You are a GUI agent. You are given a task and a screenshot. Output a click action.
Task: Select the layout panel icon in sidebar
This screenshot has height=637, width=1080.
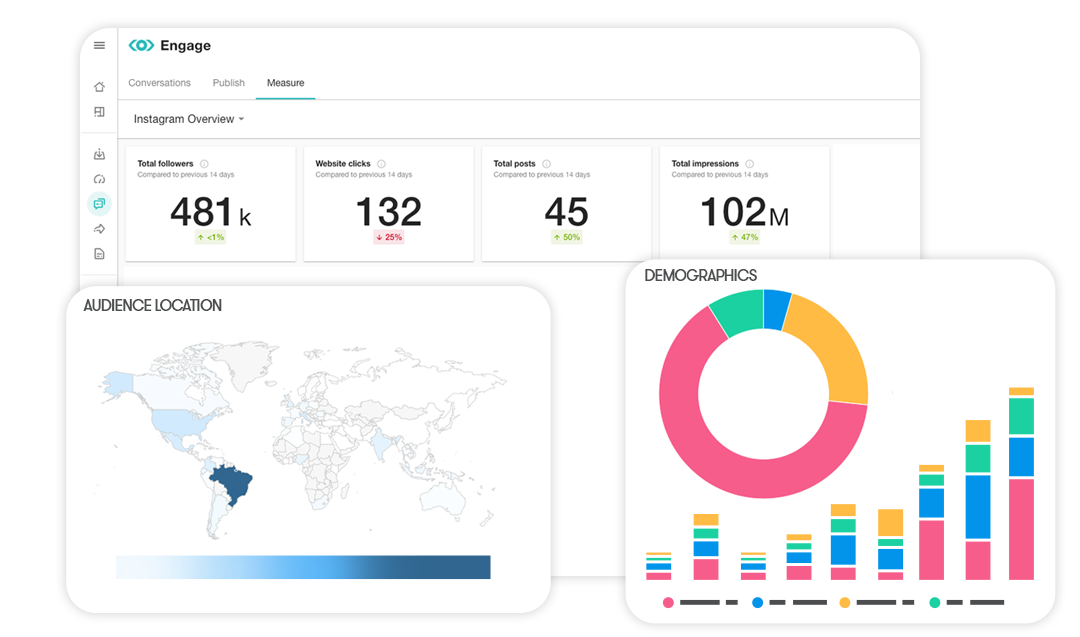[x=98, y=110]
